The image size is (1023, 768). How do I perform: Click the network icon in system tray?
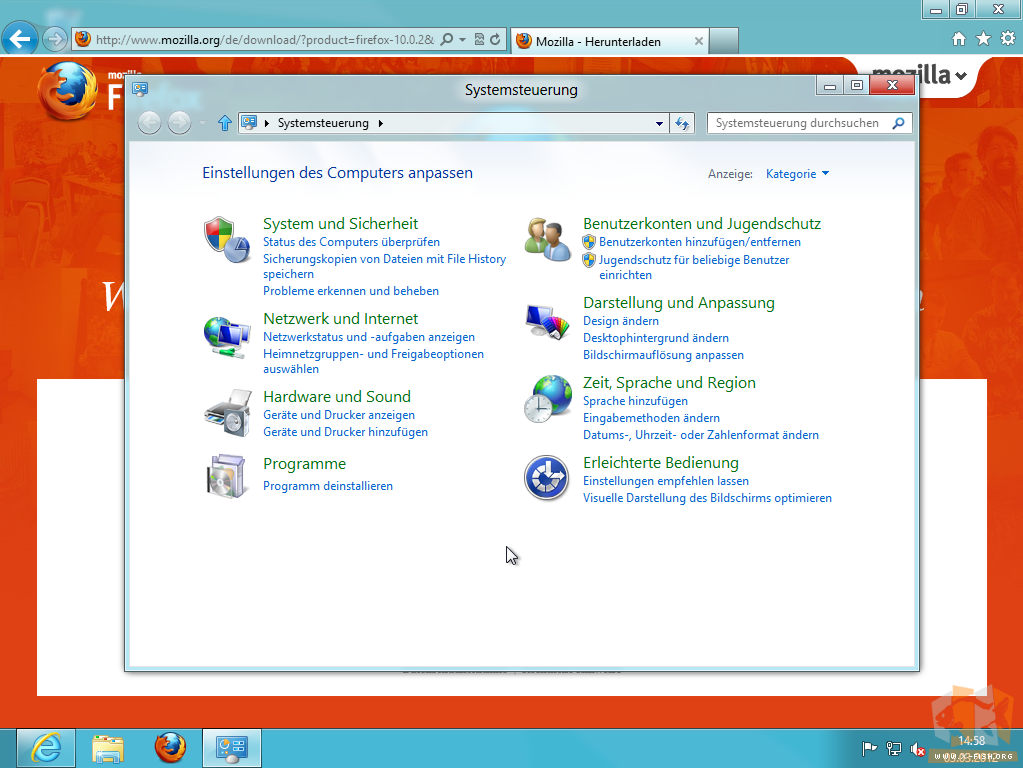pyautogui.click(x=894, y=749)
